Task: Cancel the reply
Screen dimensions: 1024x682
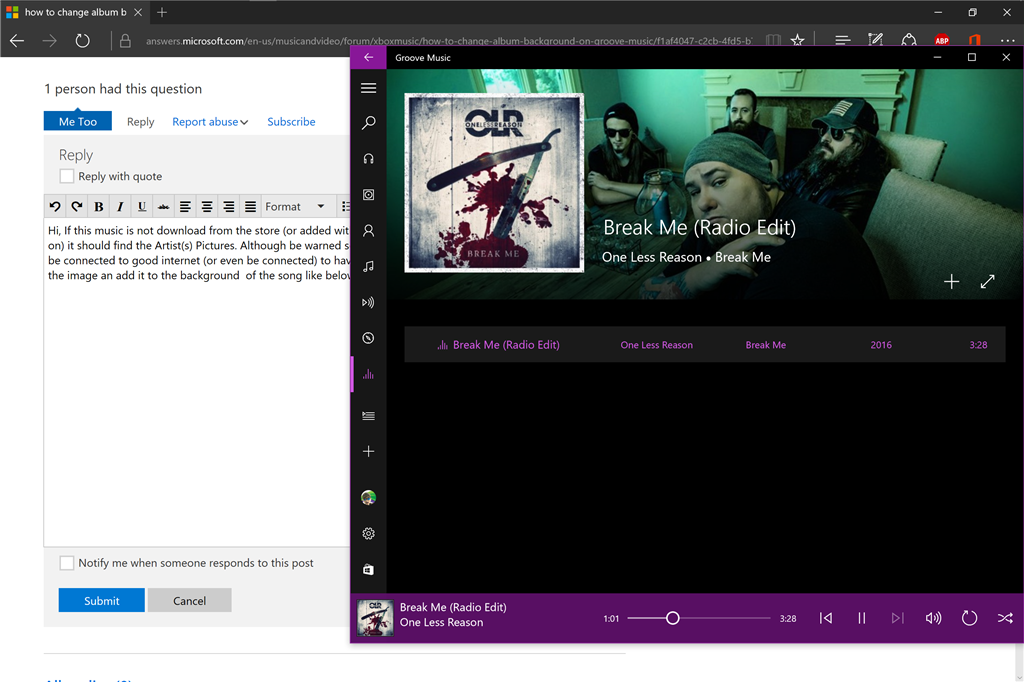Action: pos(189,600)
